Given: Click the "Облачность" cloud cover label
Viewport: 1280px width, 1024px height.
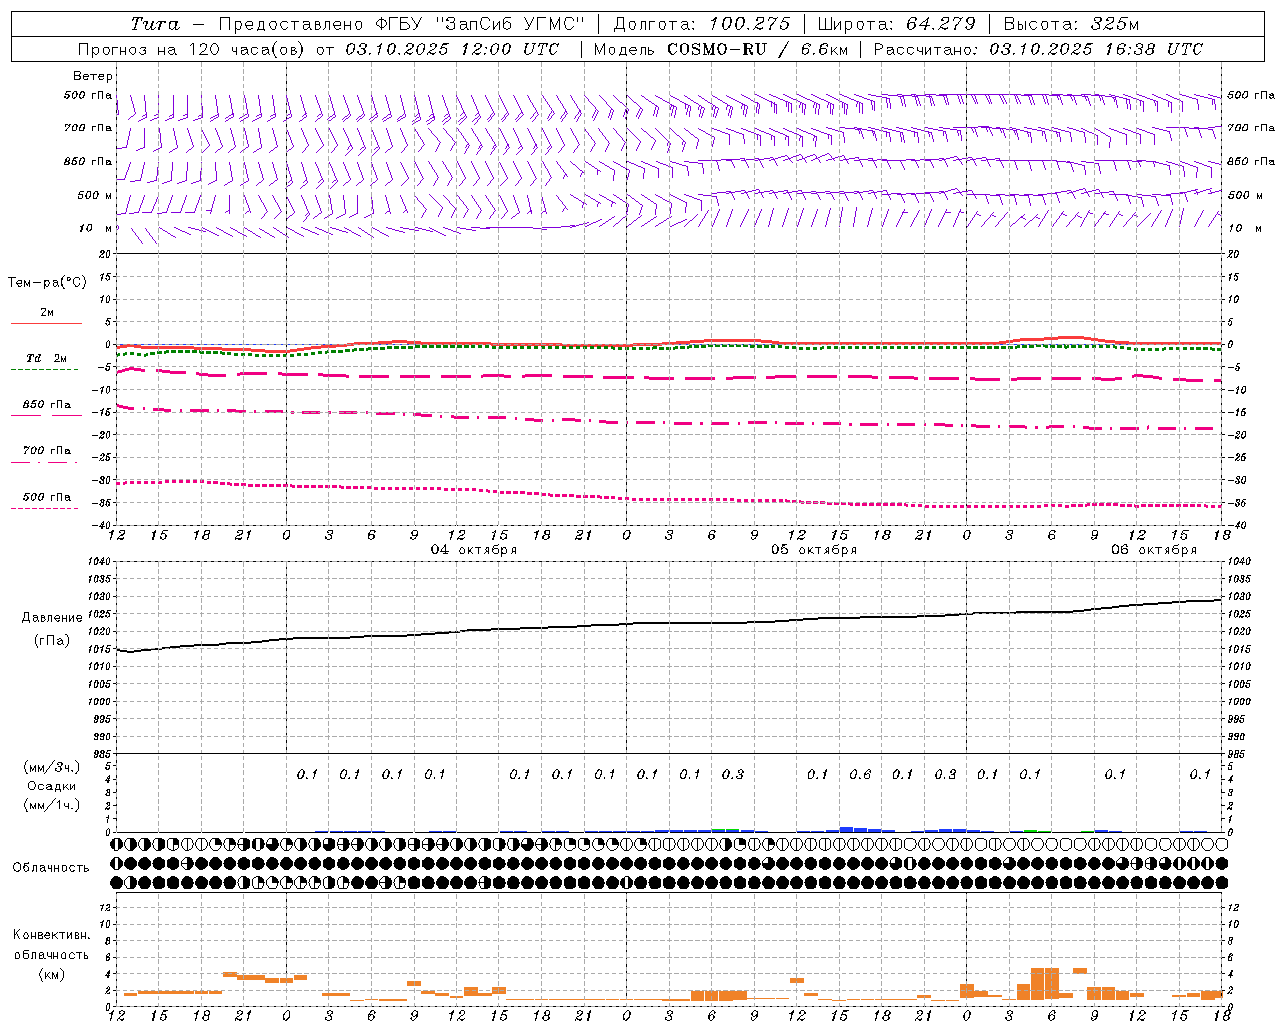Looking at the screenshot, I should tap(51, 868).
